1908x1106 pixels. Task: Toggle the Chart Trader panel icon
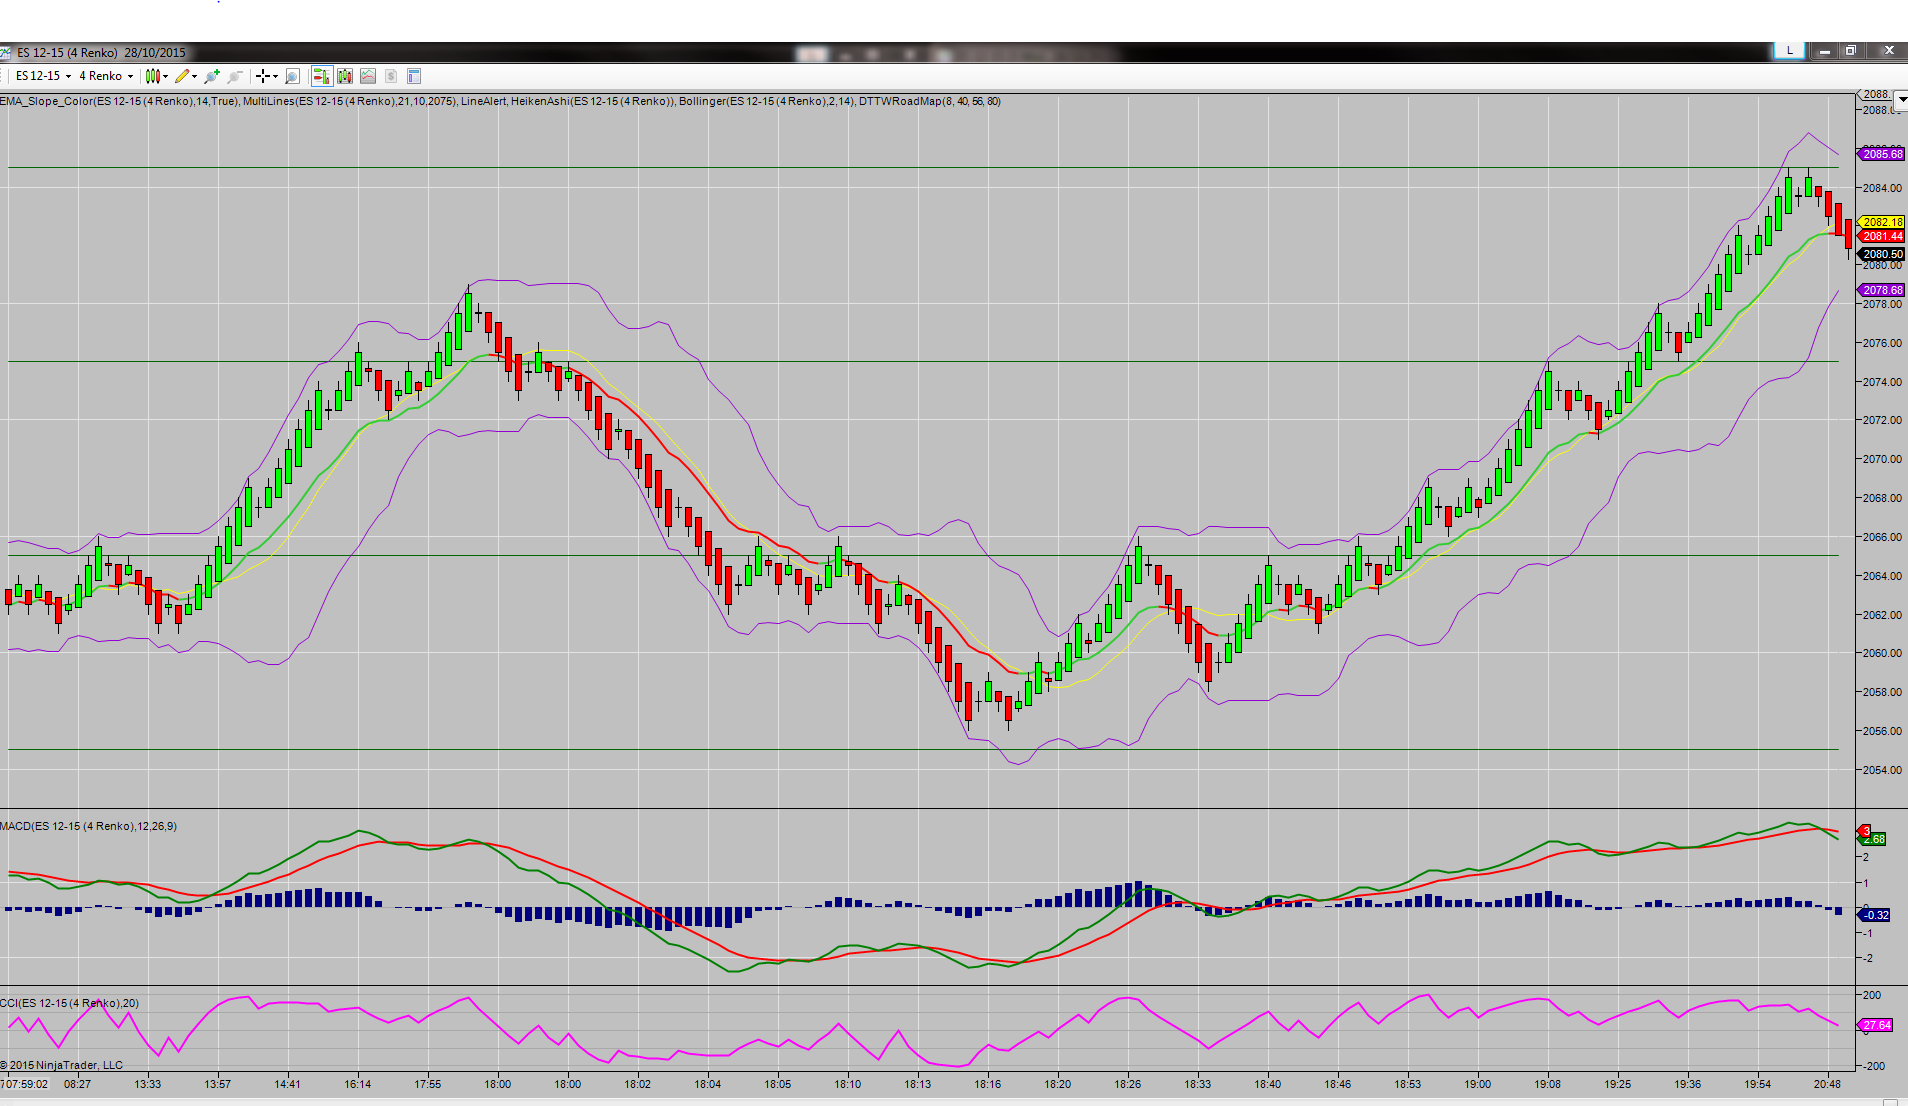pyautogui.click(x=321, y=76)
